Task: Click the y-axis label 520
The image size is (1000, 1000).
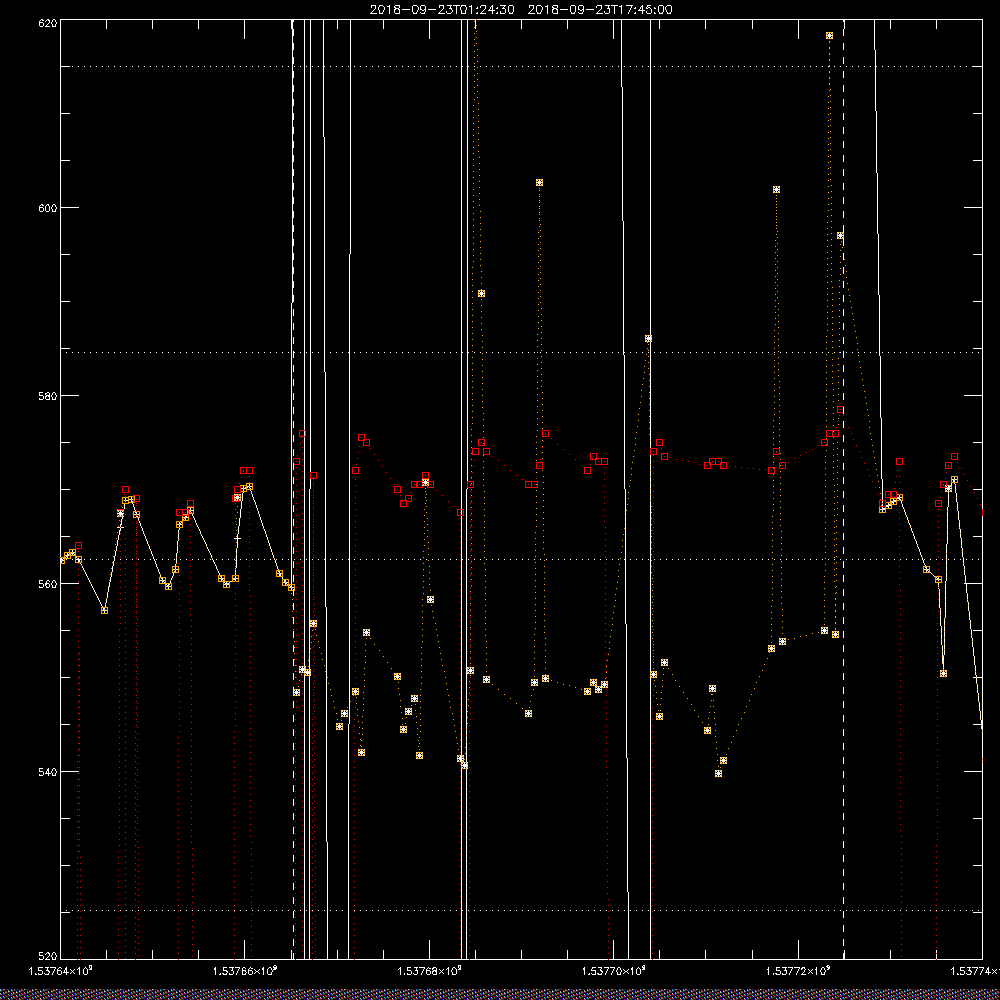Action: 48,957
